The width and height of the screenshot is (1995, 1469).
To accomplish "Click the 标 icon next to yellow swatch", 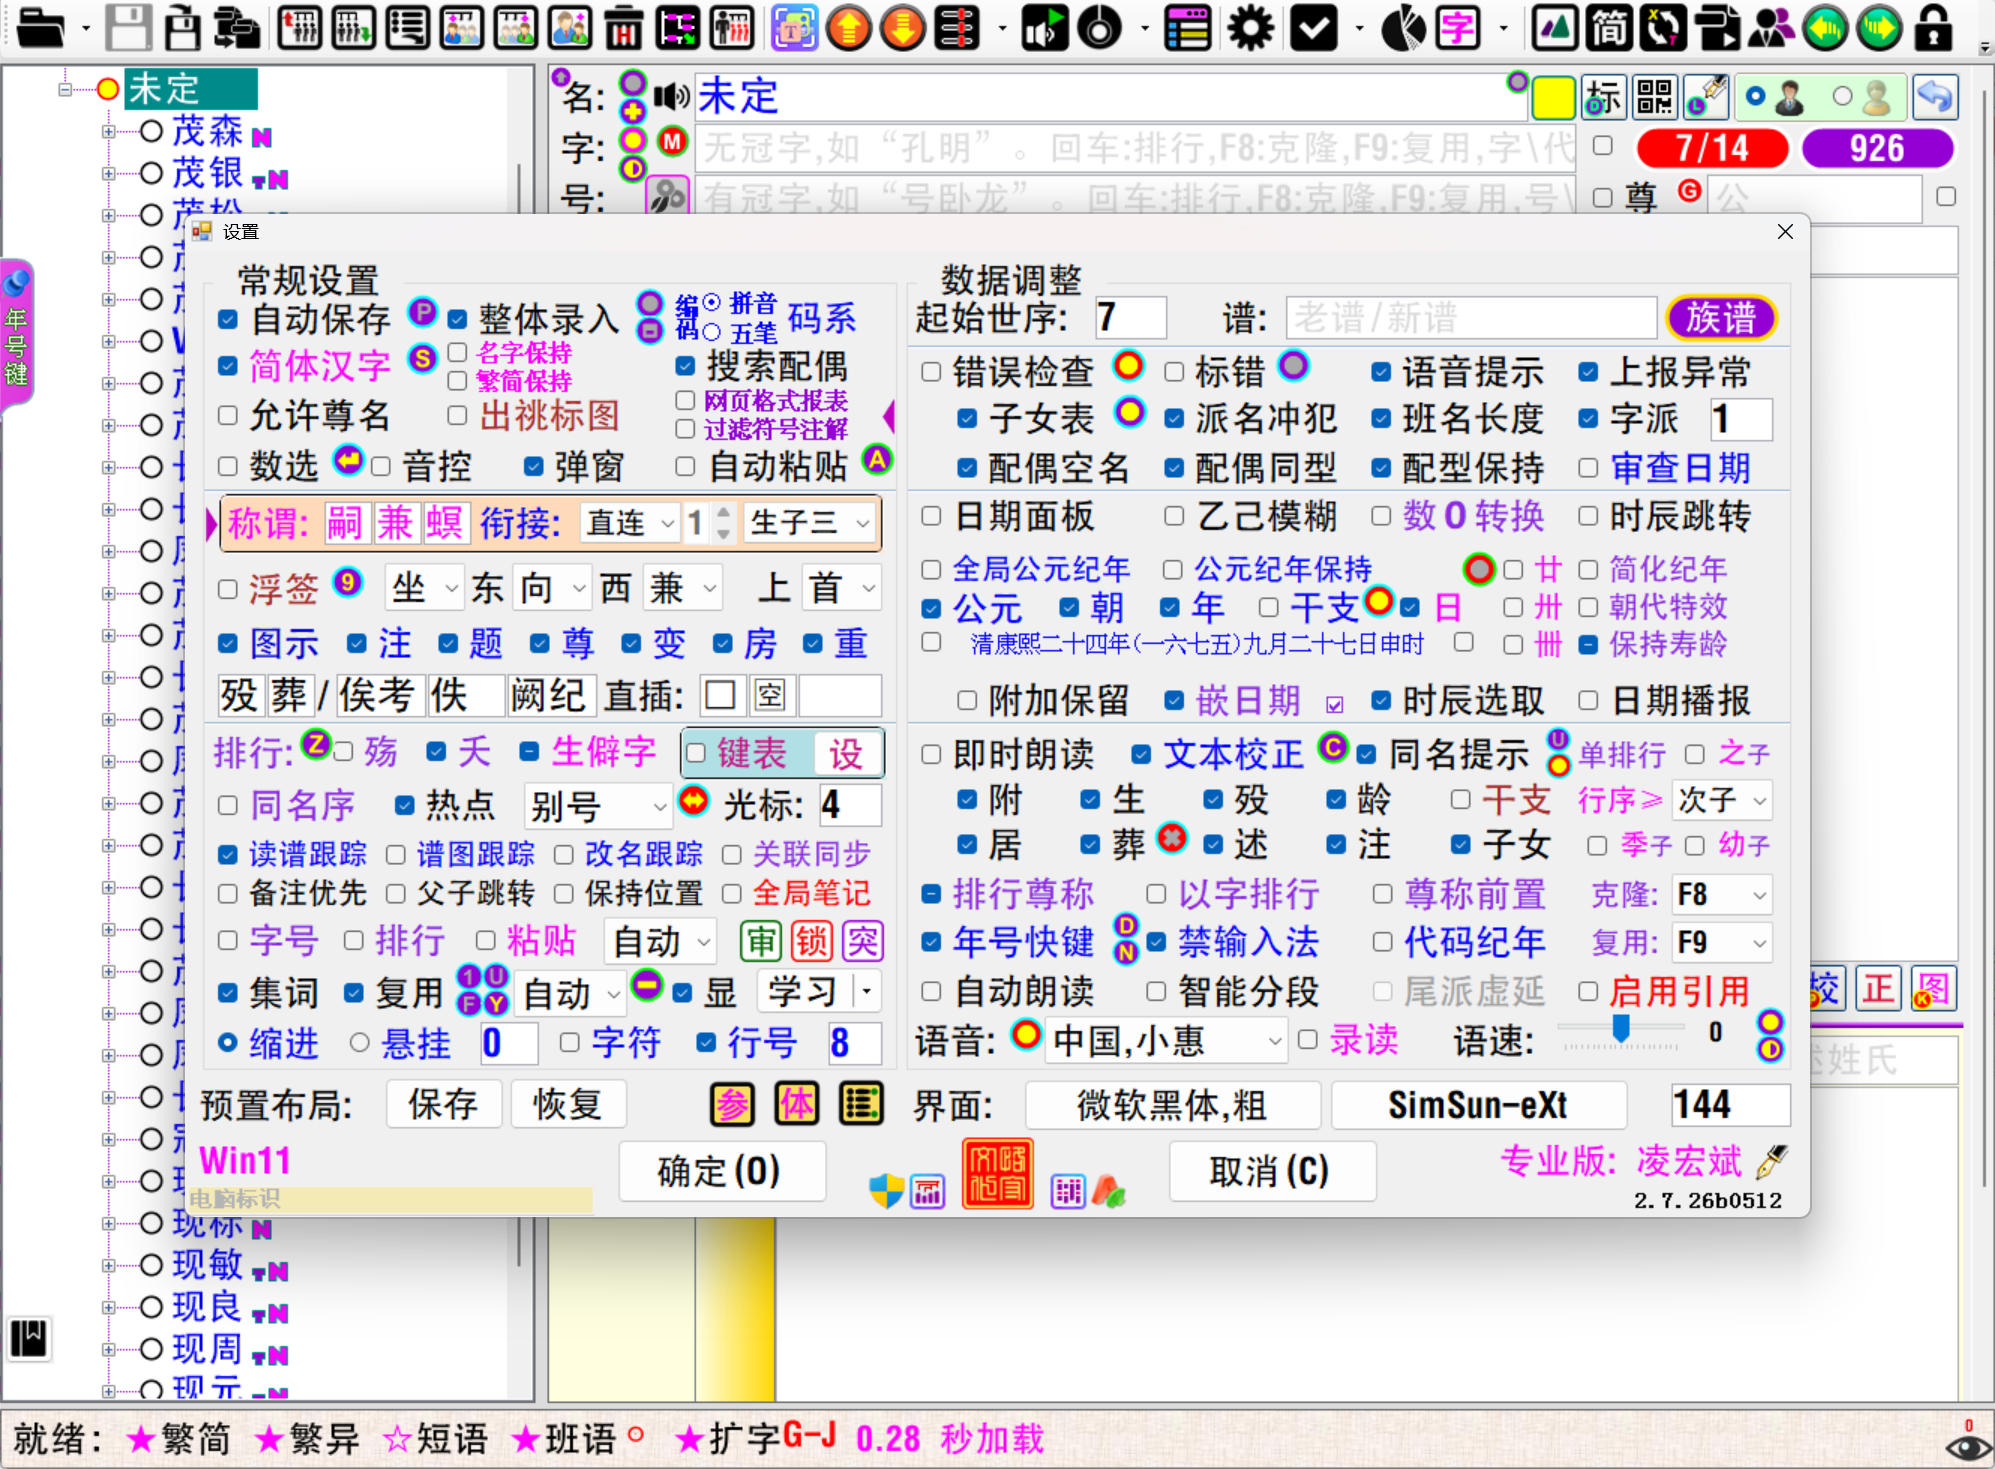I will pyautogui.click(x=1603, y=97).
